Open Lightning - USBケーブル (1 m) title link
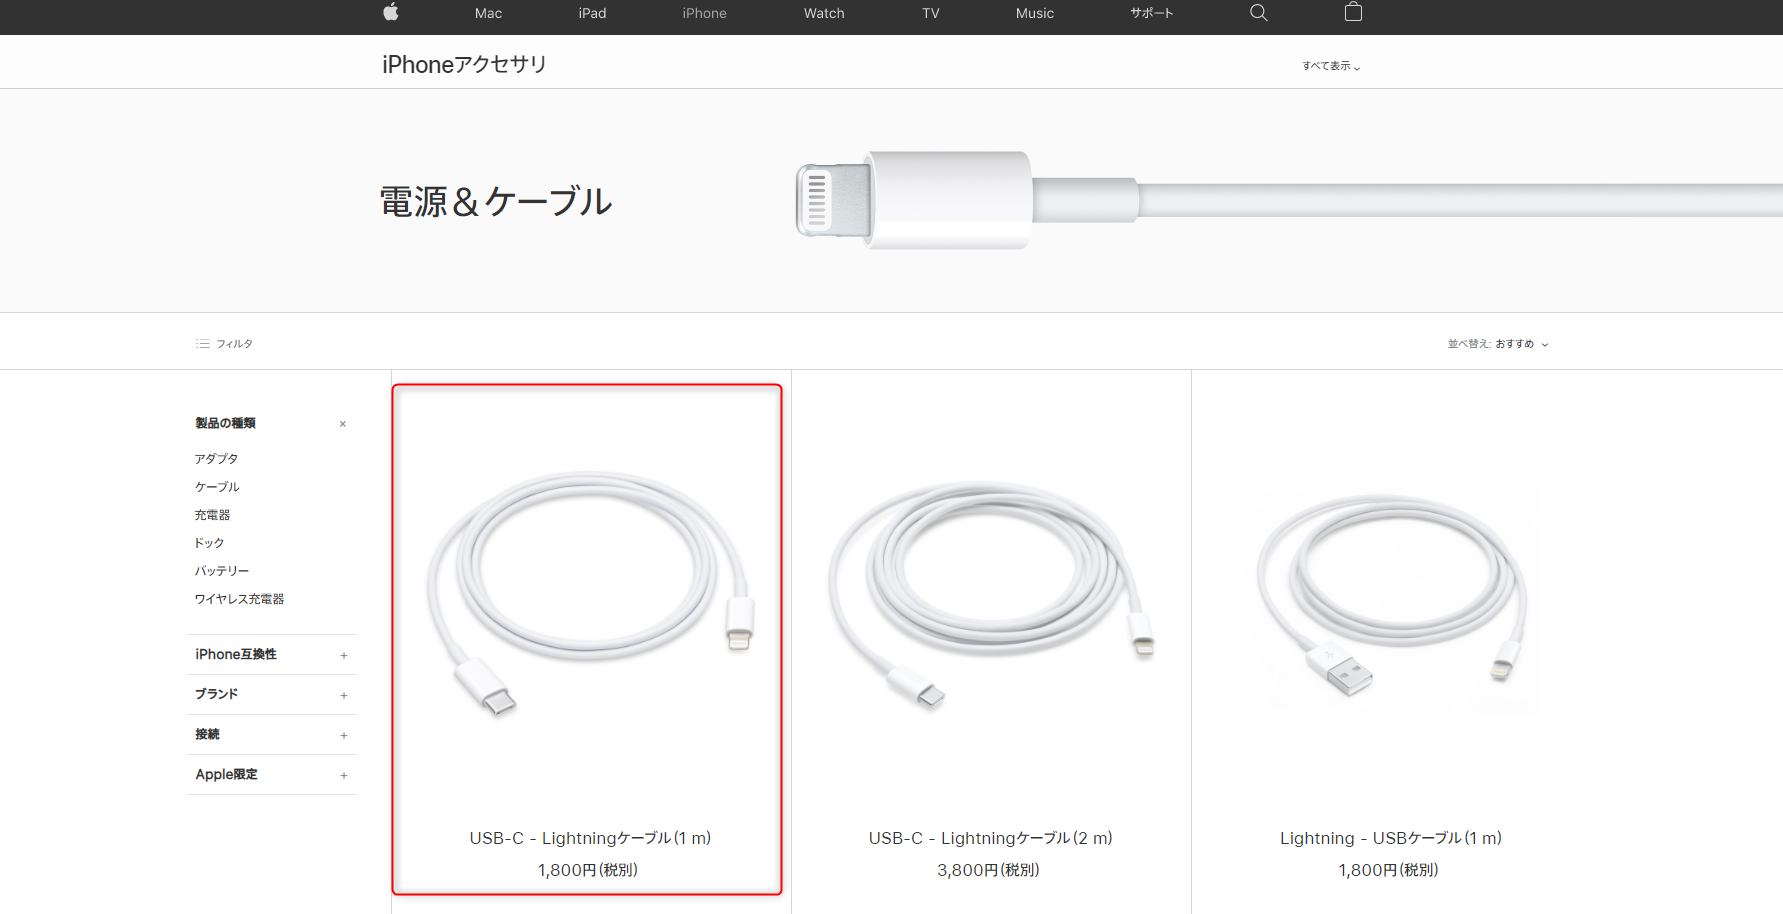 1390,838
